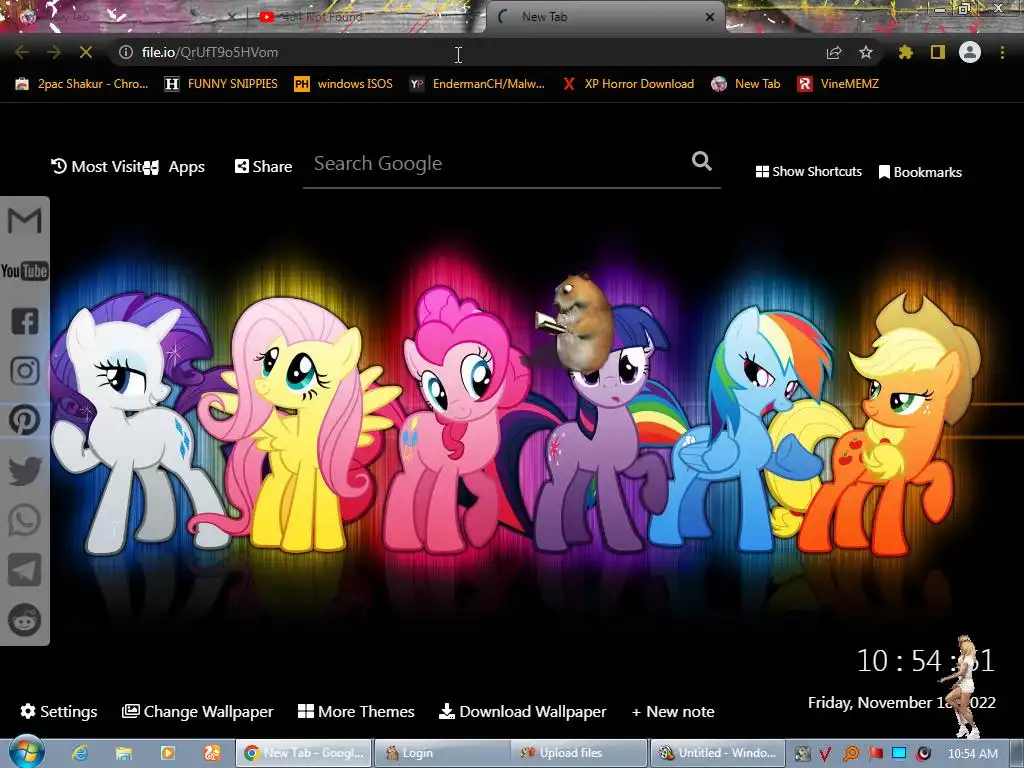Click the dancing figure desktop mascot

tap(965, 686)
